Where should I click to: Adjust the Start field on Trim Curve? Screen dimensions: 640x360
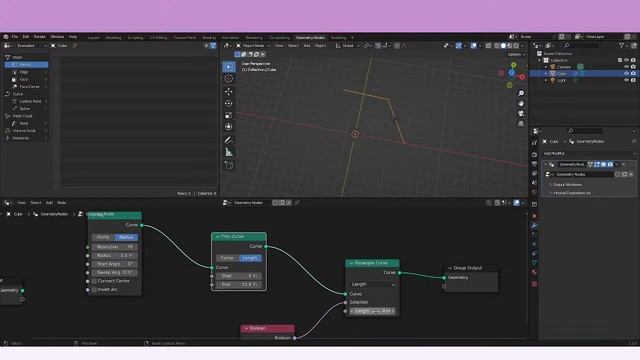click(239, 276)
